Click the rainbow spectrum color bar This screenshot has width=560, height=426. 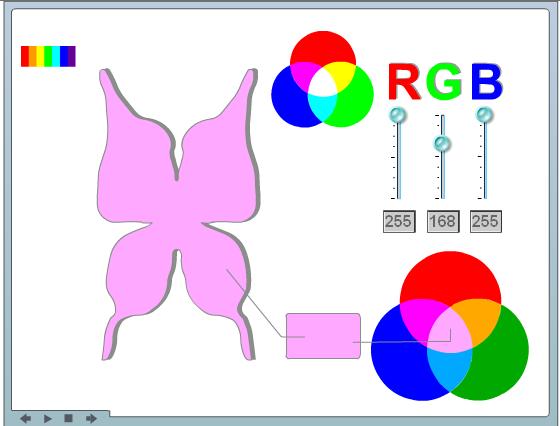[x=48, y=56]
